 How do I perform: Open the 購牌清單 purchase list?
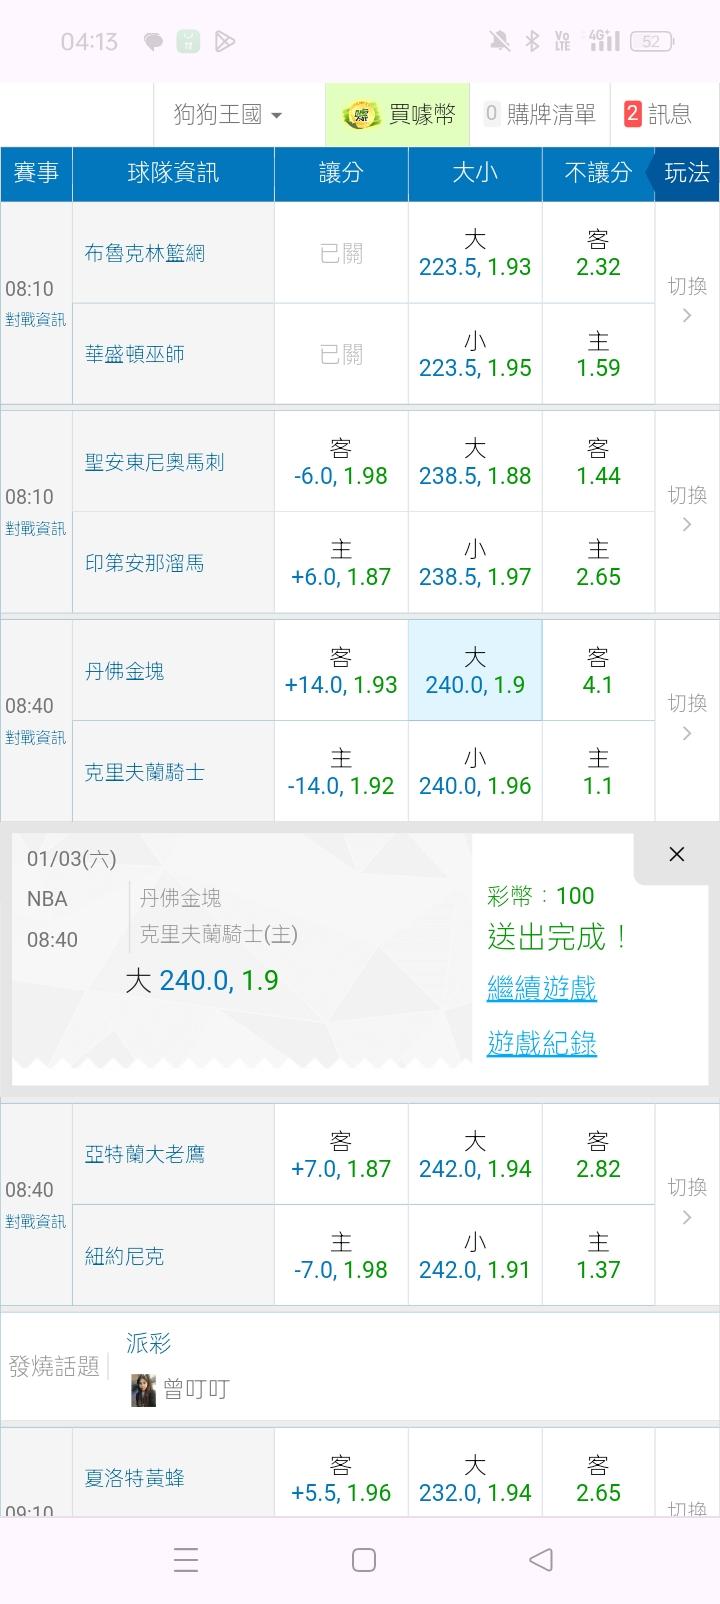pyautogui.click(x=540, y=115)
